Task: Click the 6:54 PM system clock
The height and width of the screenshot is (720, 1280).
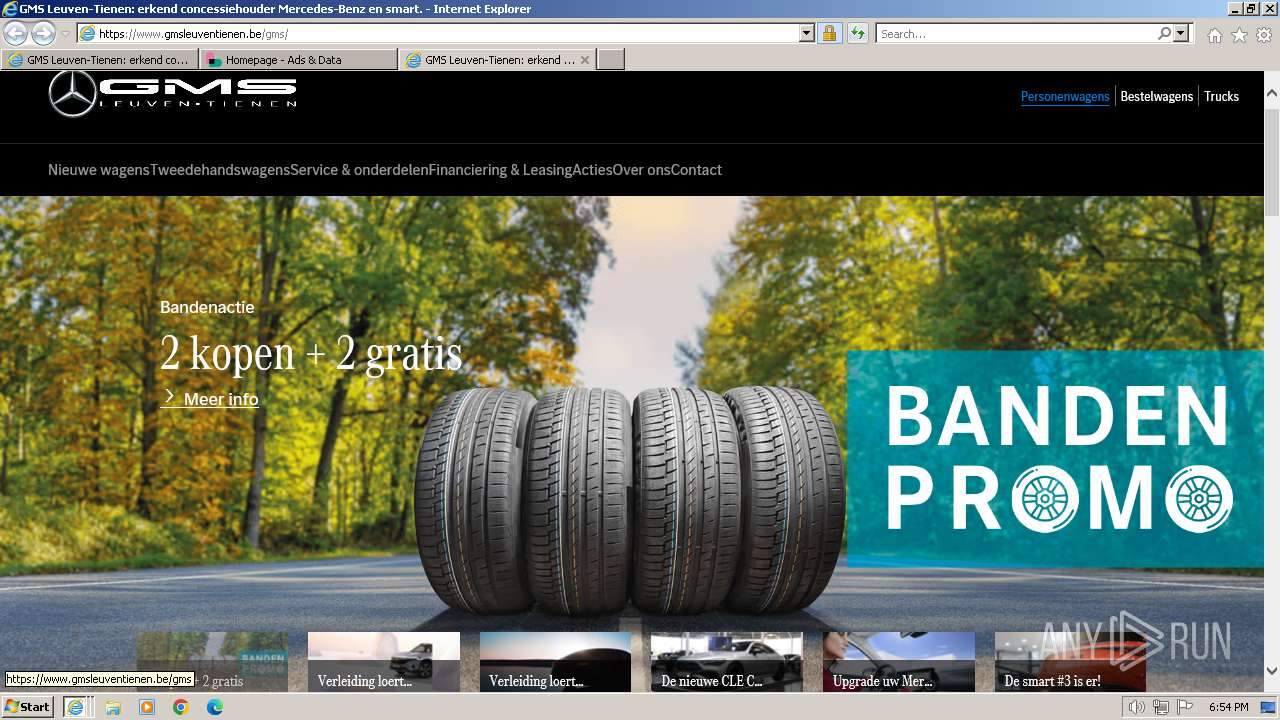Action: (x=1228, y=707)
